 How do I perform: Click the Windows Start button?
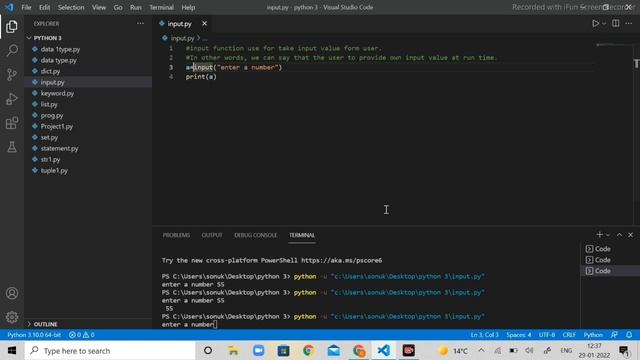click(12, 350)
